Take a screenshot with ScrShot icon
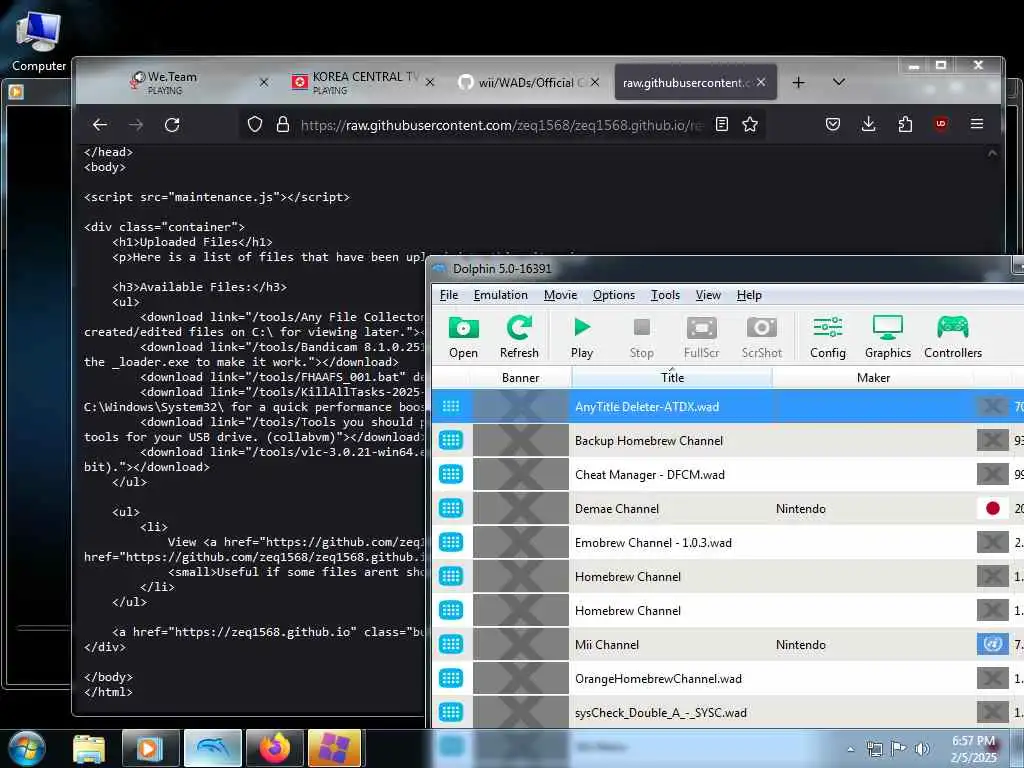Viewport: 1024px width, 768px height. [761, 336]
